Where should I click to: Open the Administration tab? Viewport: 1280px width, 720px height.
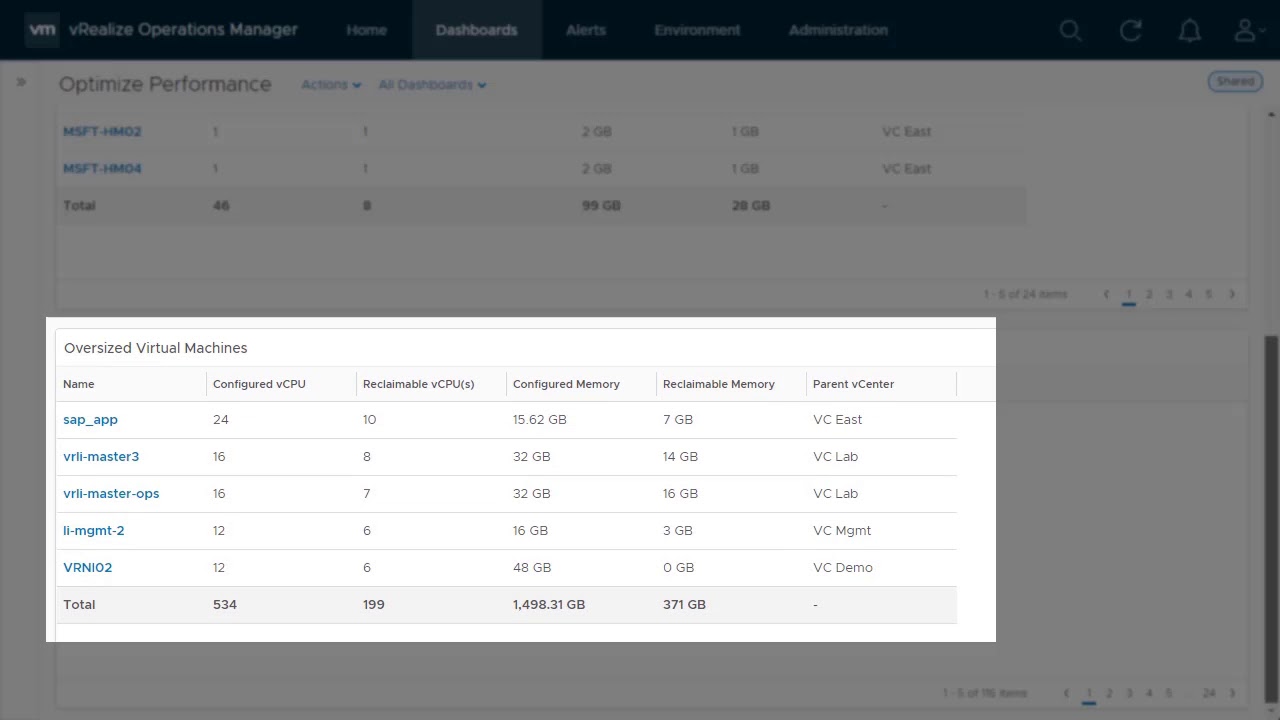tap(838, 30)
